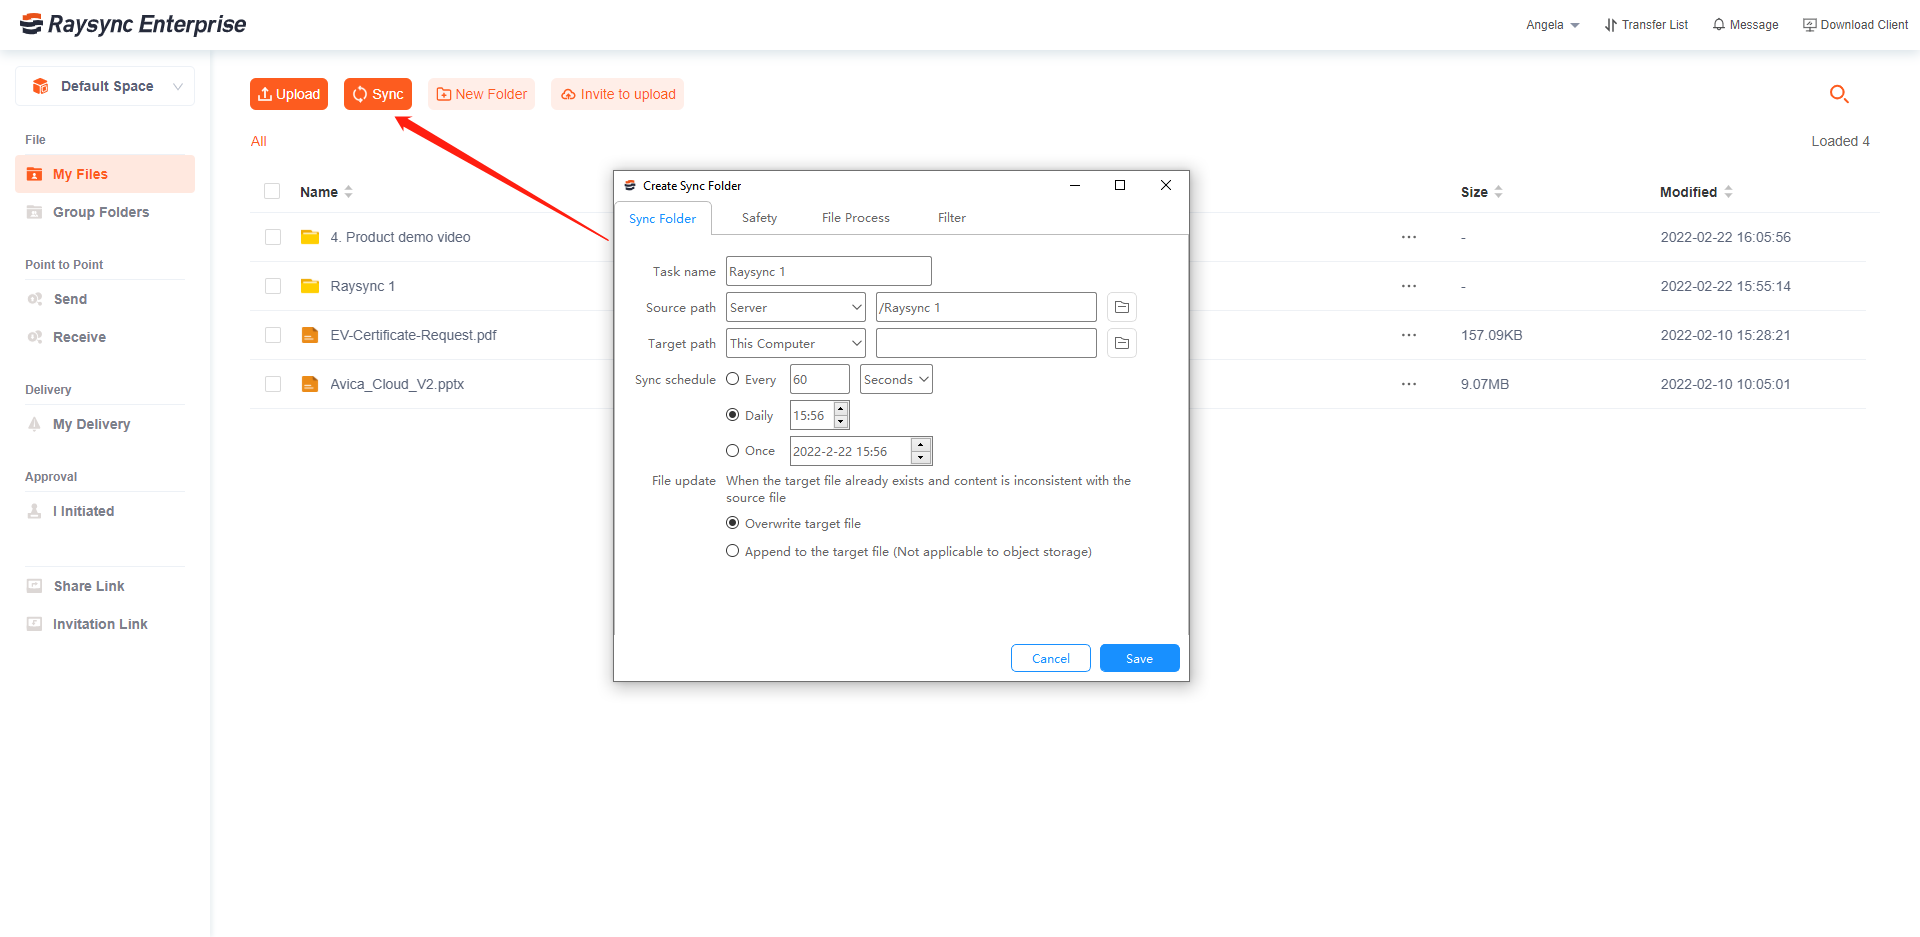The height and width of the screenshot is (937, 1920).
Task: Open the Source path Server dropdown
Action: coord(794,306)
